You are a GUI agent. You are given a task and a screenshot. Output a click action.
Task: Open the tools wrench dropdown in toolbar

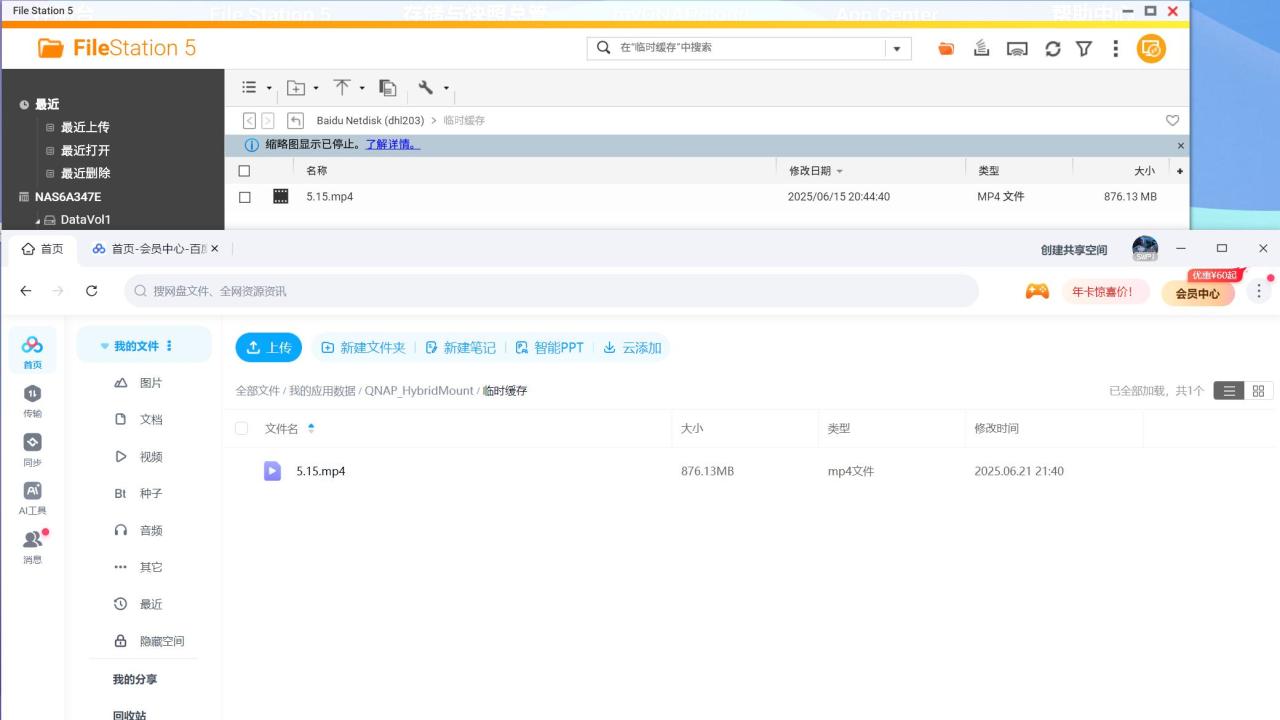[433, 88]
